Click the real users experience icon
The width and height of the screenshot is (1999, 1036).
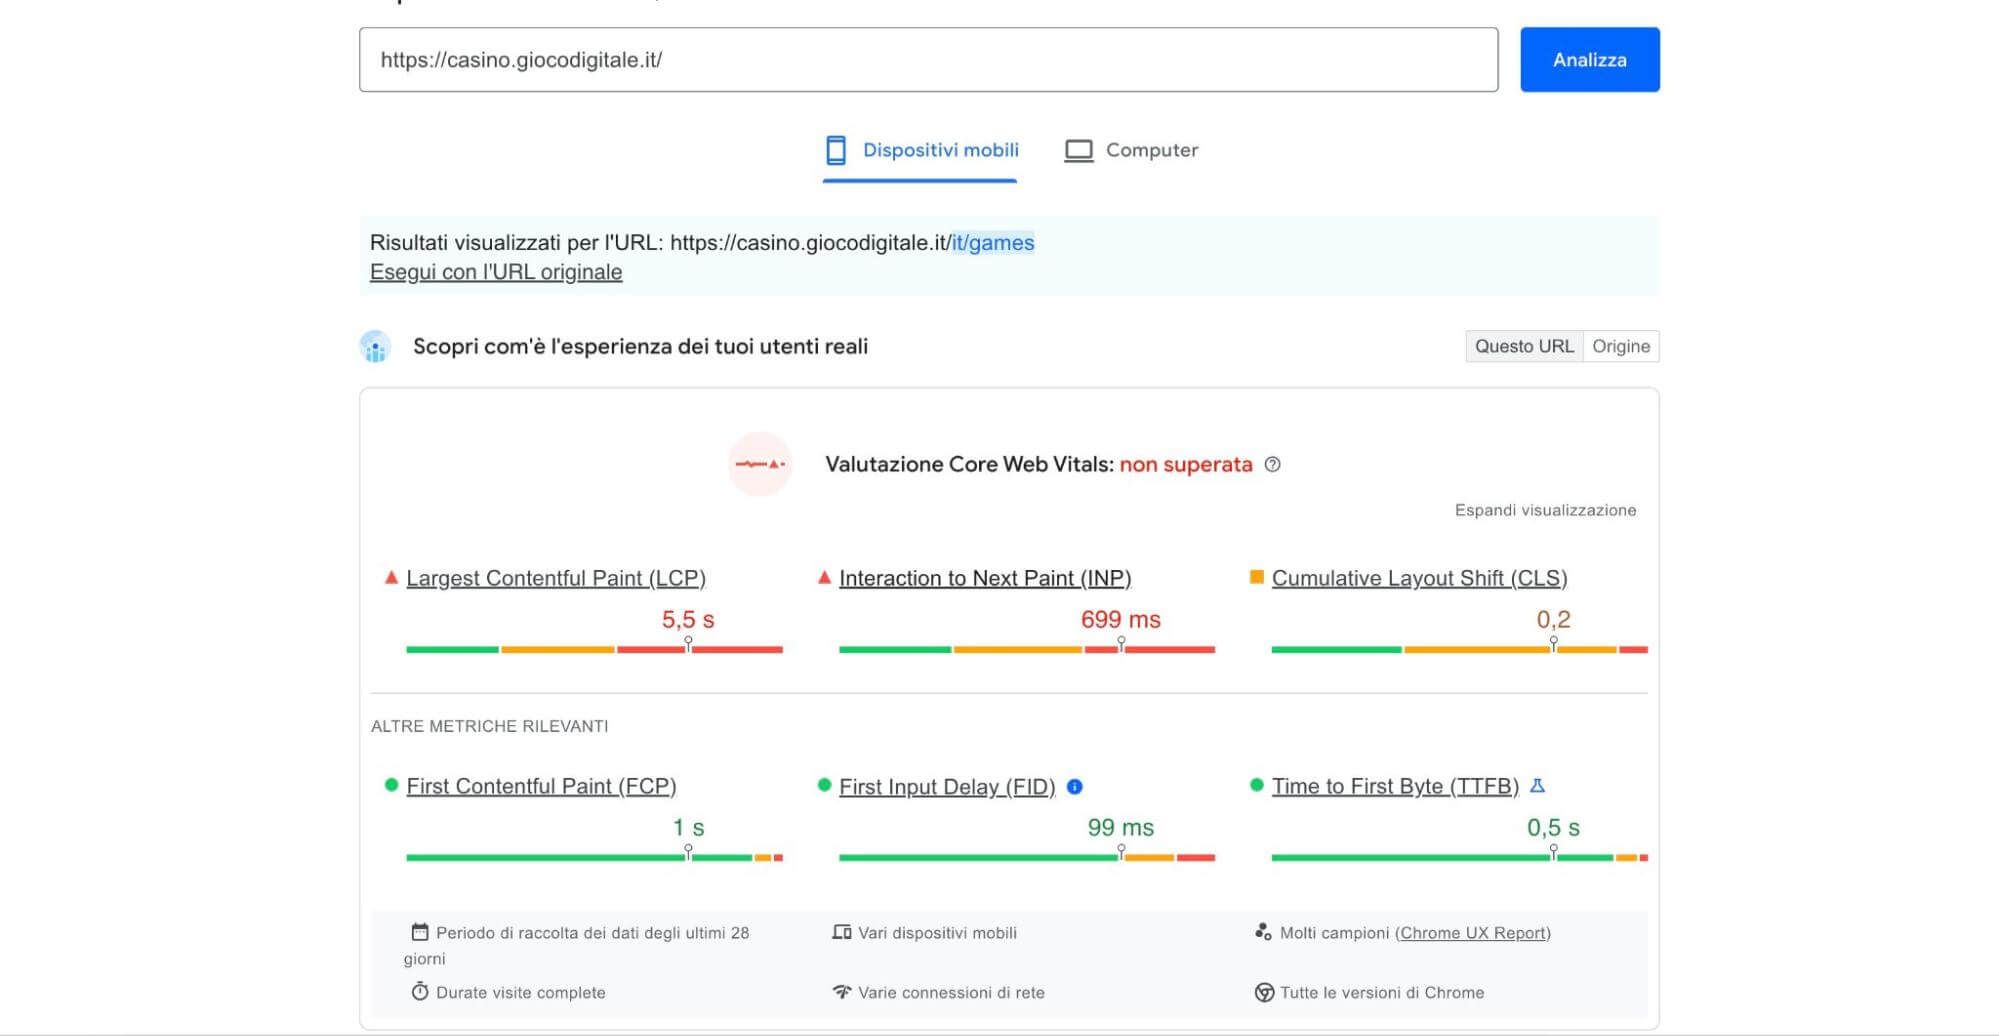[375, 347]
